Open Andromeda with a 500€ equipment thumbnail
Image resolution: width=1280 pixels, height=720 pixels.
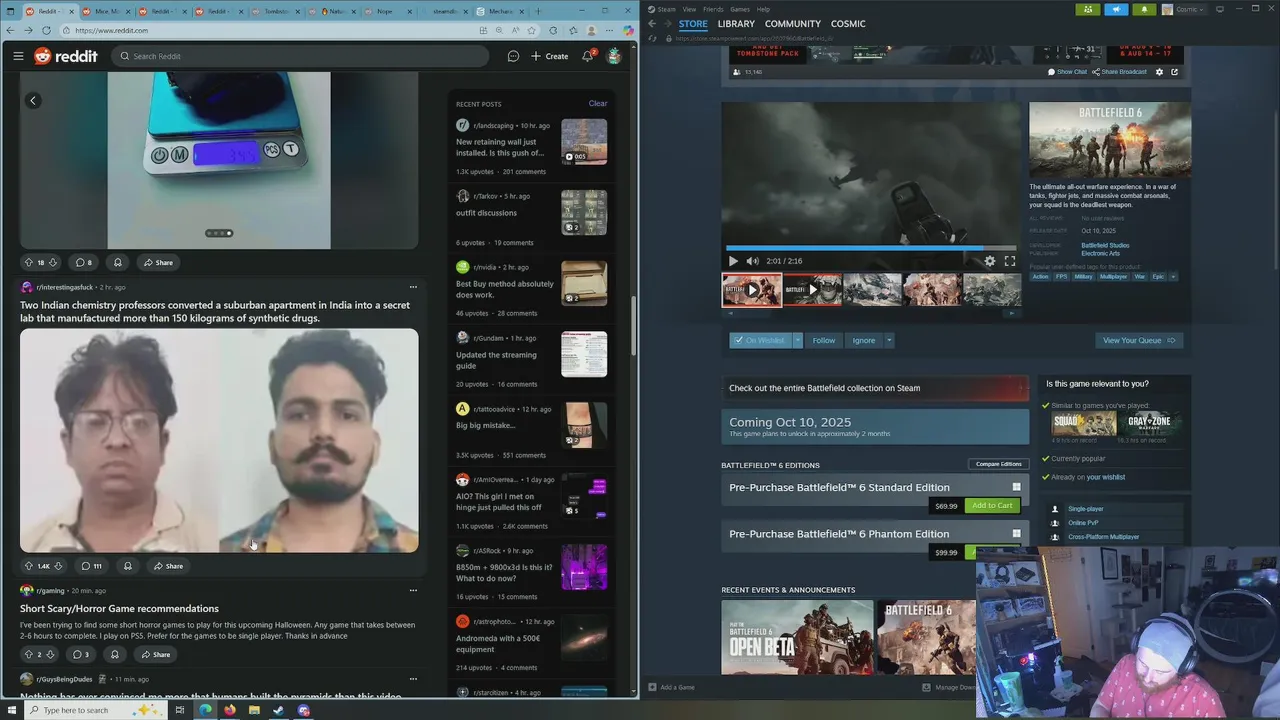pyautogui.click(x=584, y=638)
